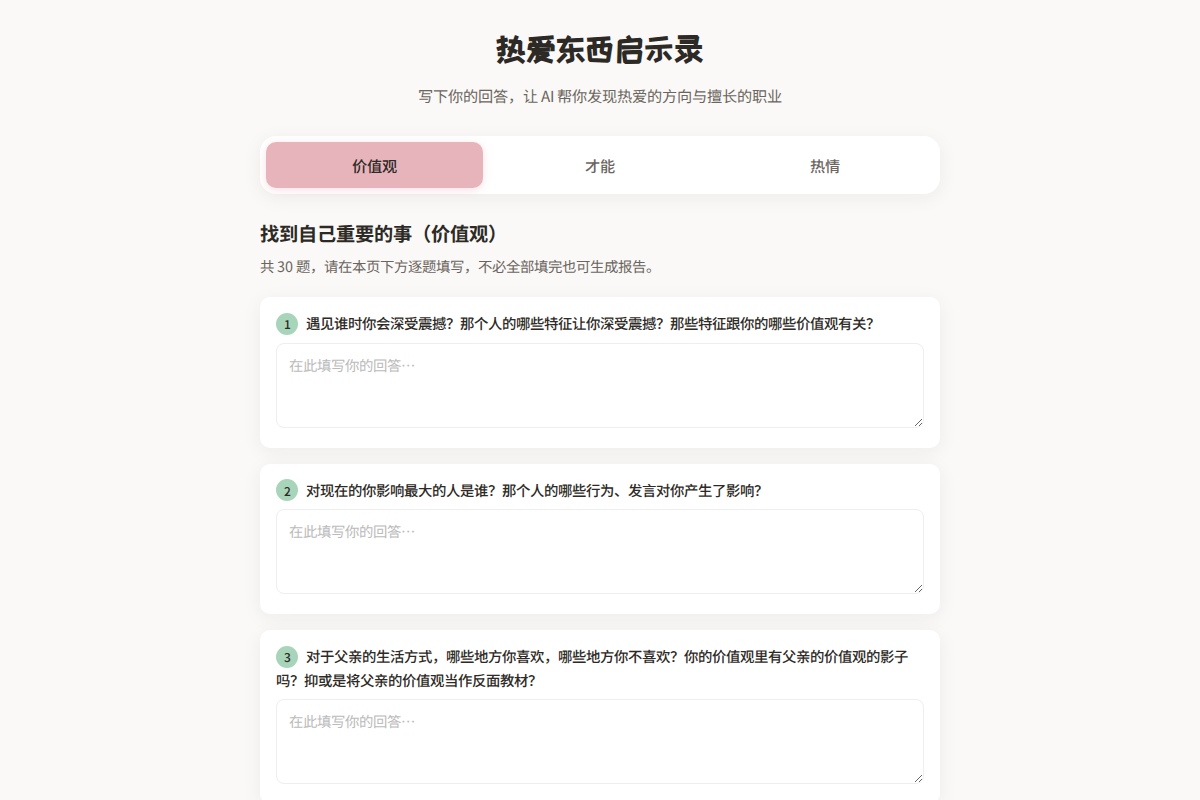Click the subtitle about AI discovering passions

coord(600,96)
